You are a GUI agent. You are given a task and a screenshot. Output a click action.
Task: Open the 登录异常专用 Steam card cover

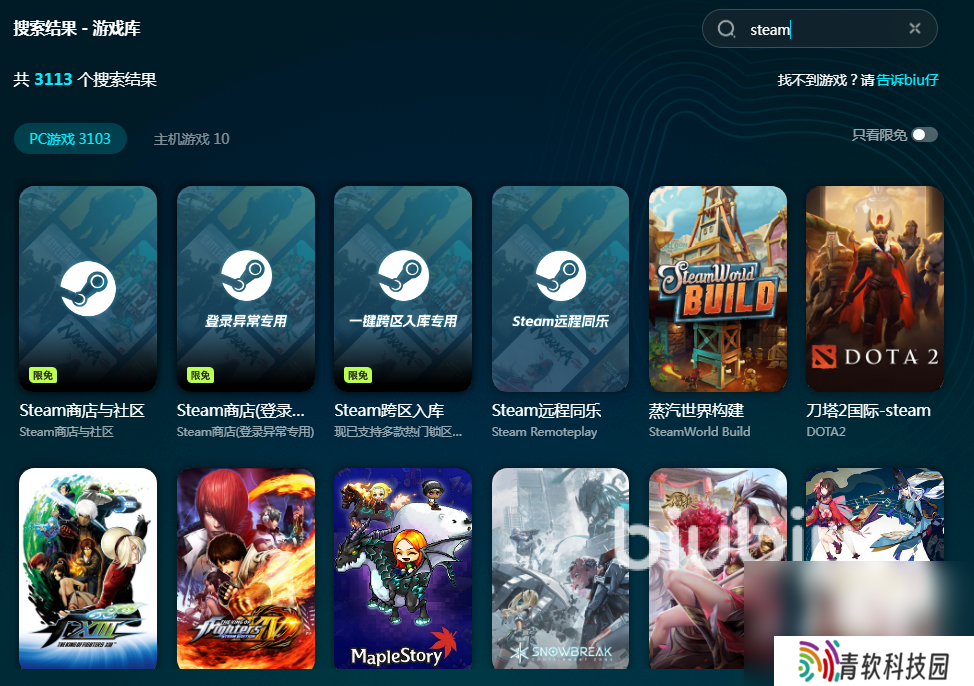[246, 289]
